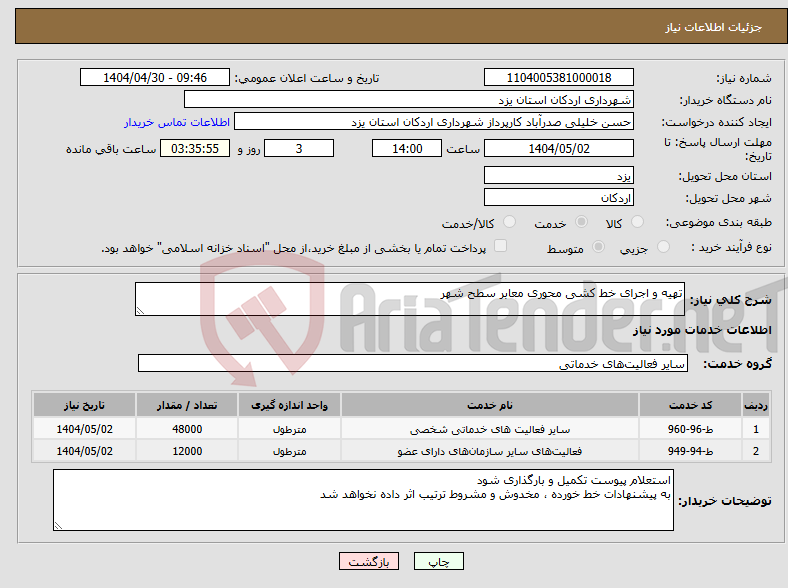Select the کالا/خدمت radio button

[510, 222]
